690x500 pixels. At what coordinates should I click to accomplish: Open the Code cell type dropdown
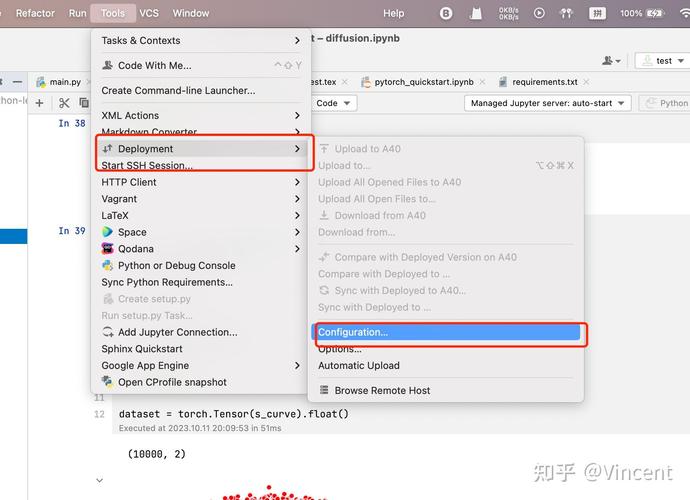[x=333, y=103]
